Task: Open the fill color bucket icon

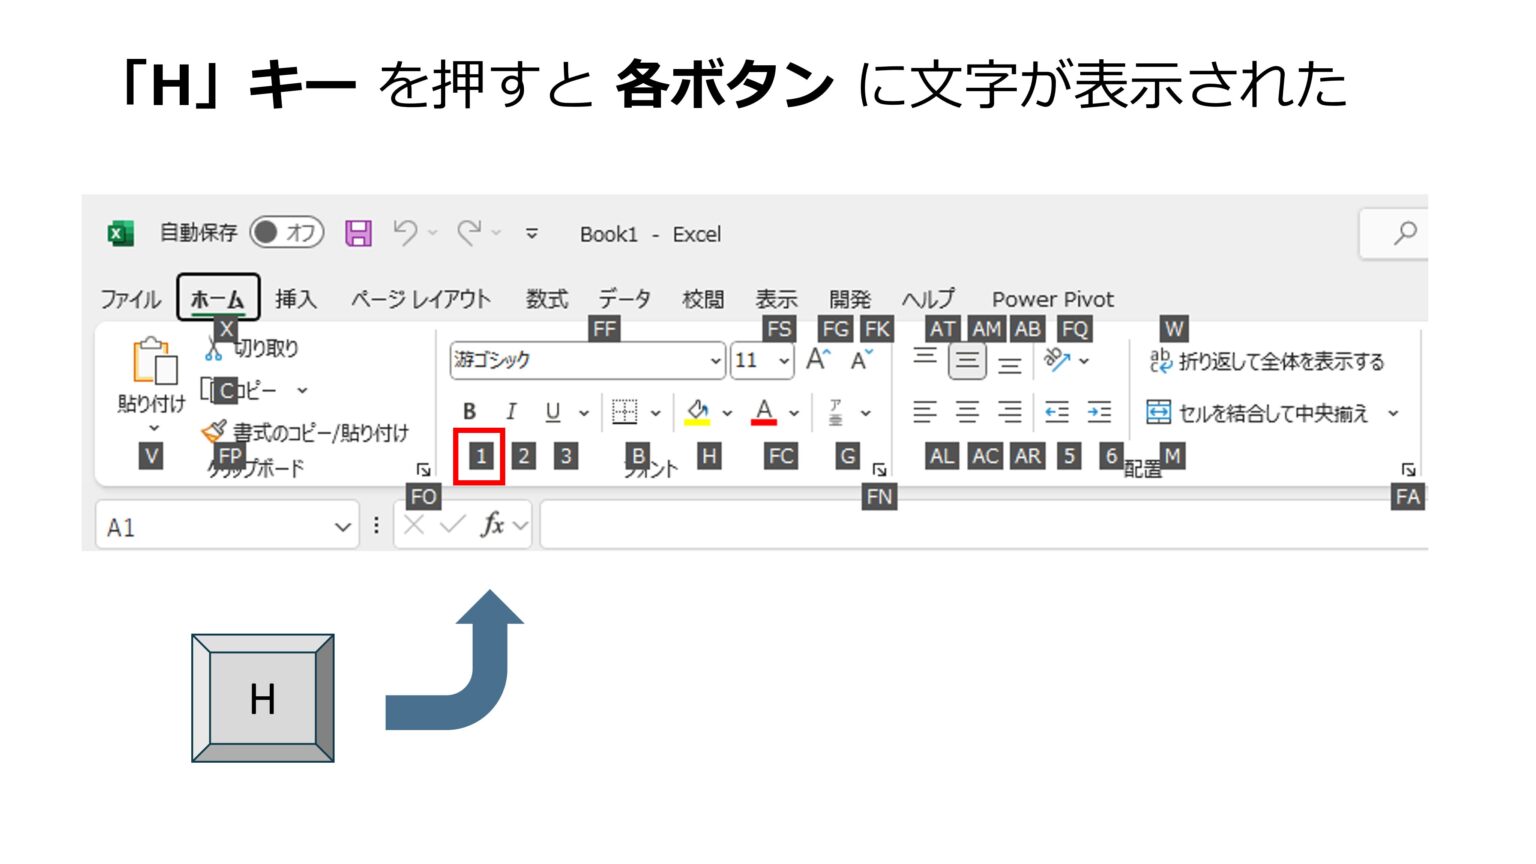Action: tap(697, 410)
